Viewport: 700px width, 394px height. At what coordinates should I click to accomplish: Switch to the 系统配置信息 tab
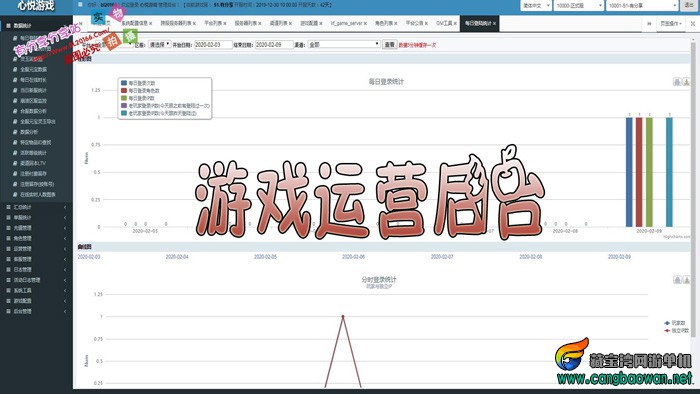[x=134, y=23]
